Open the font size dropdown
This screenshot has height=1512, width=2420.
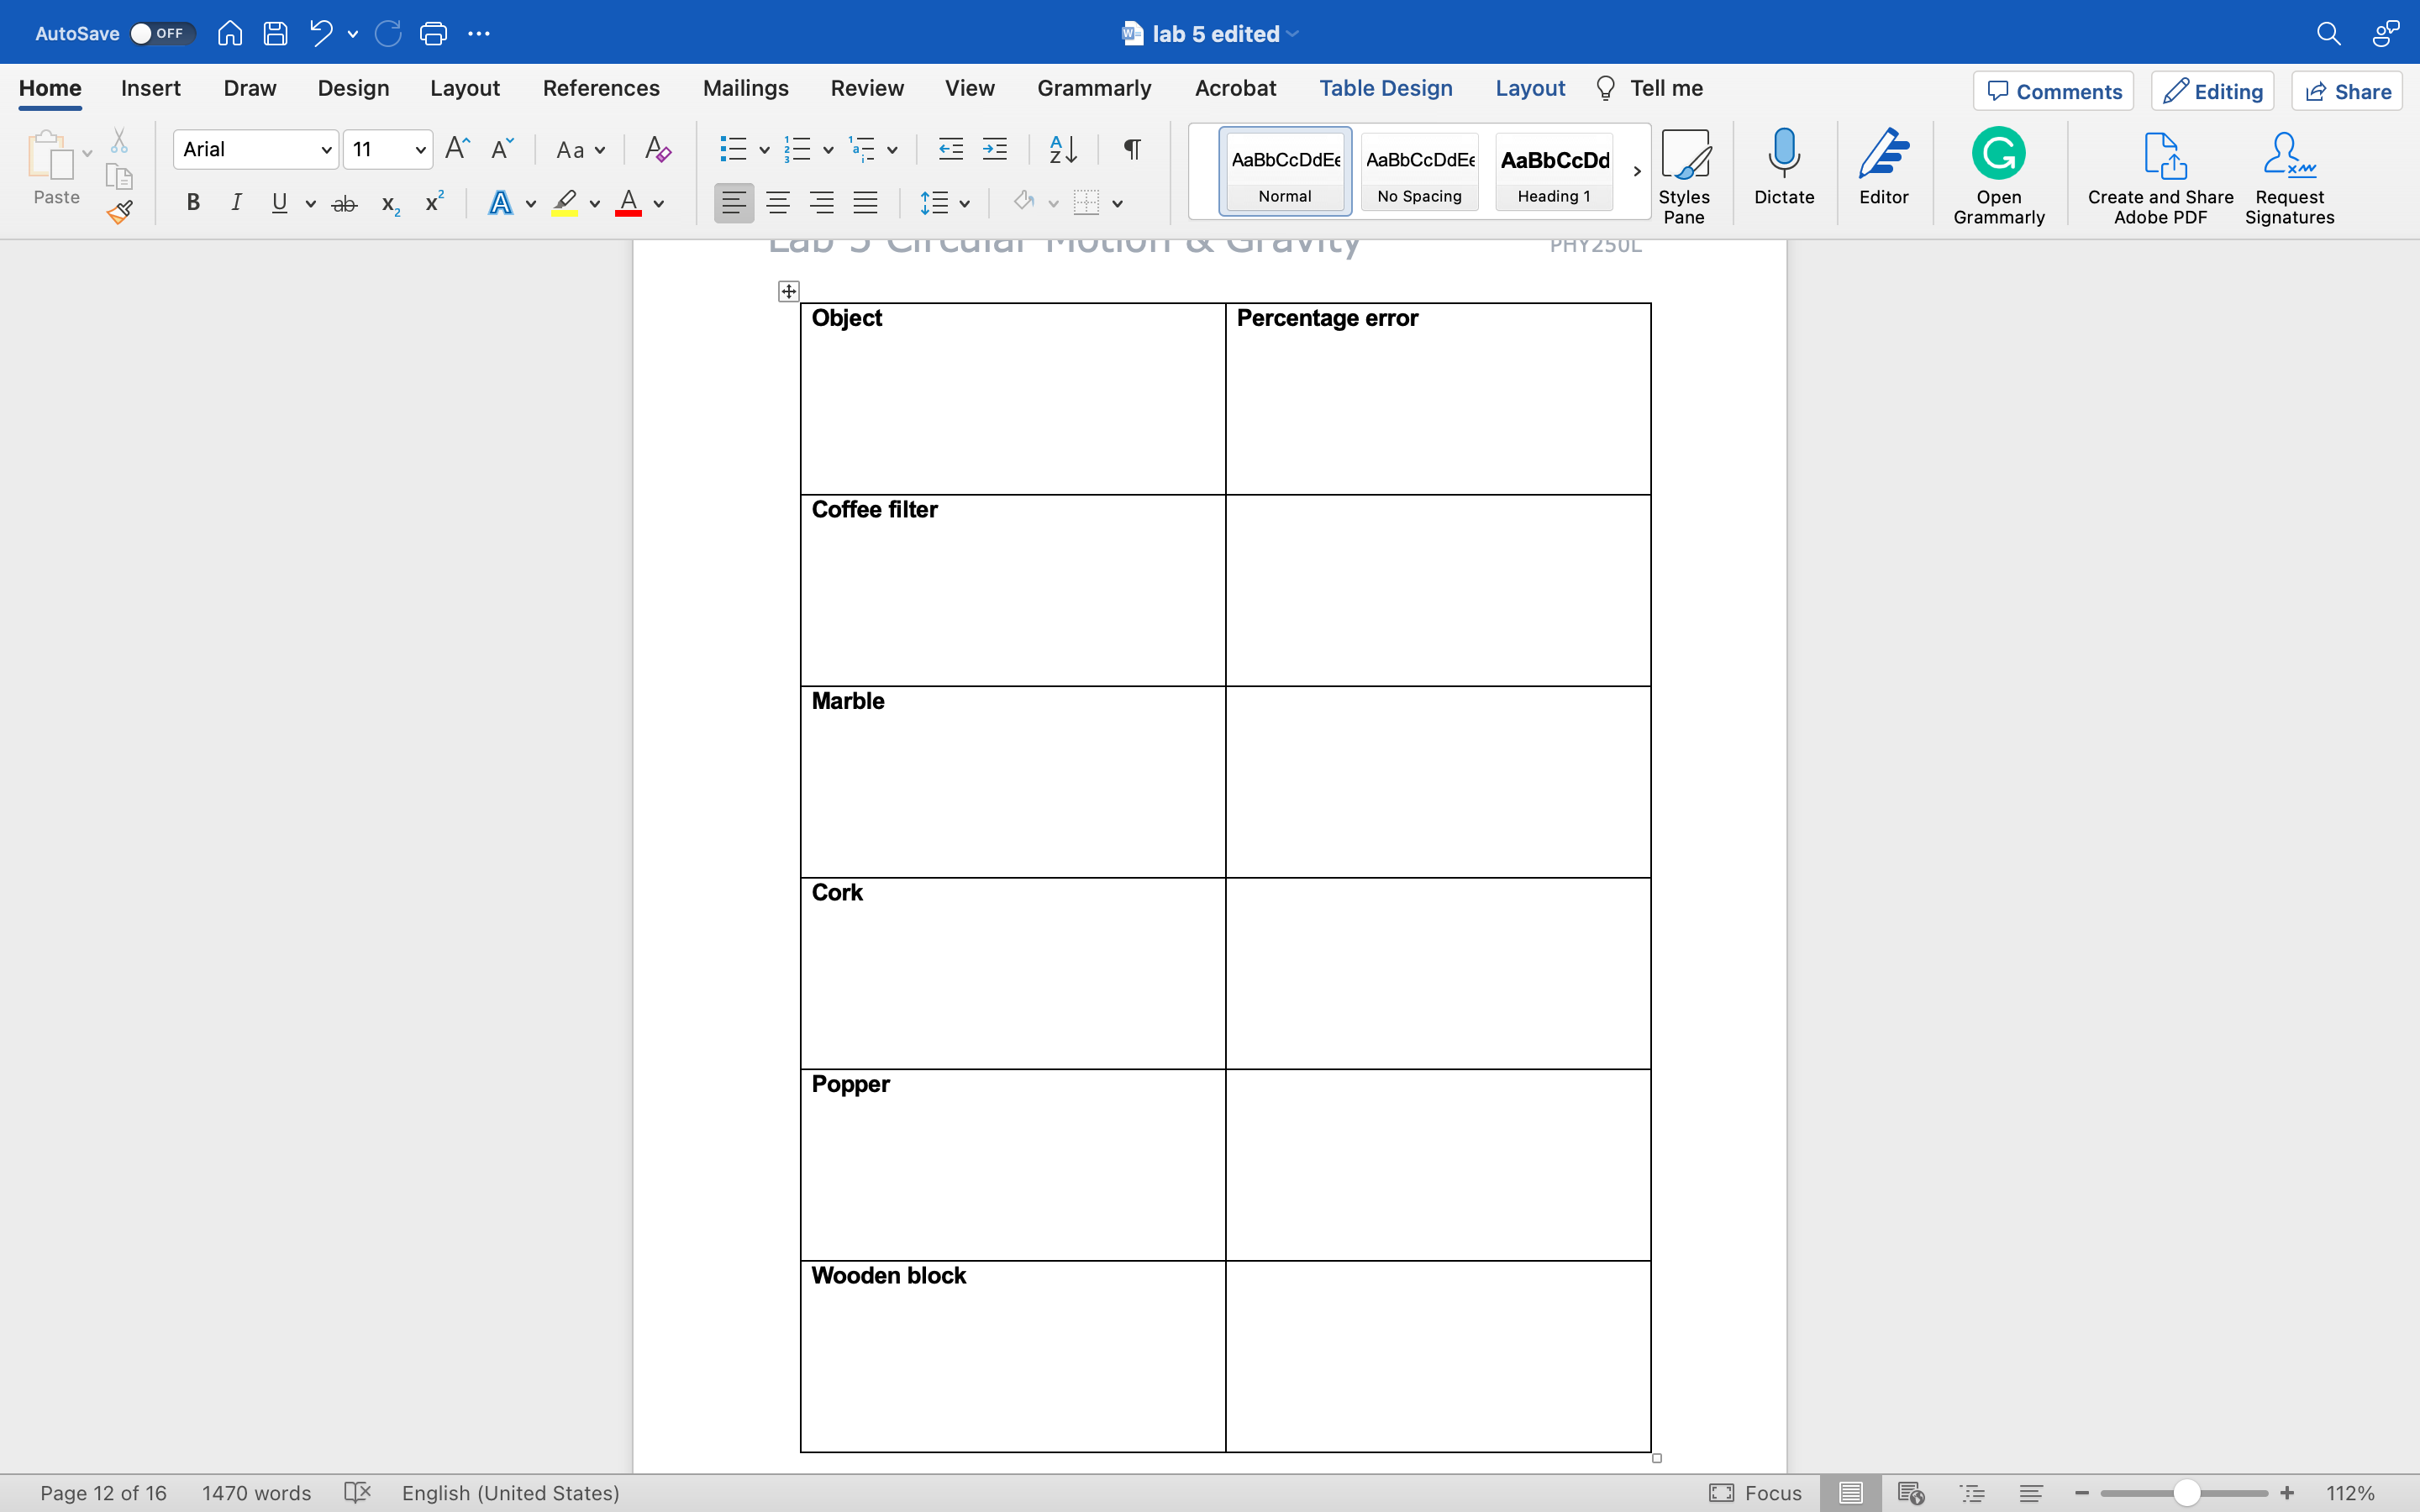point(421,149)
